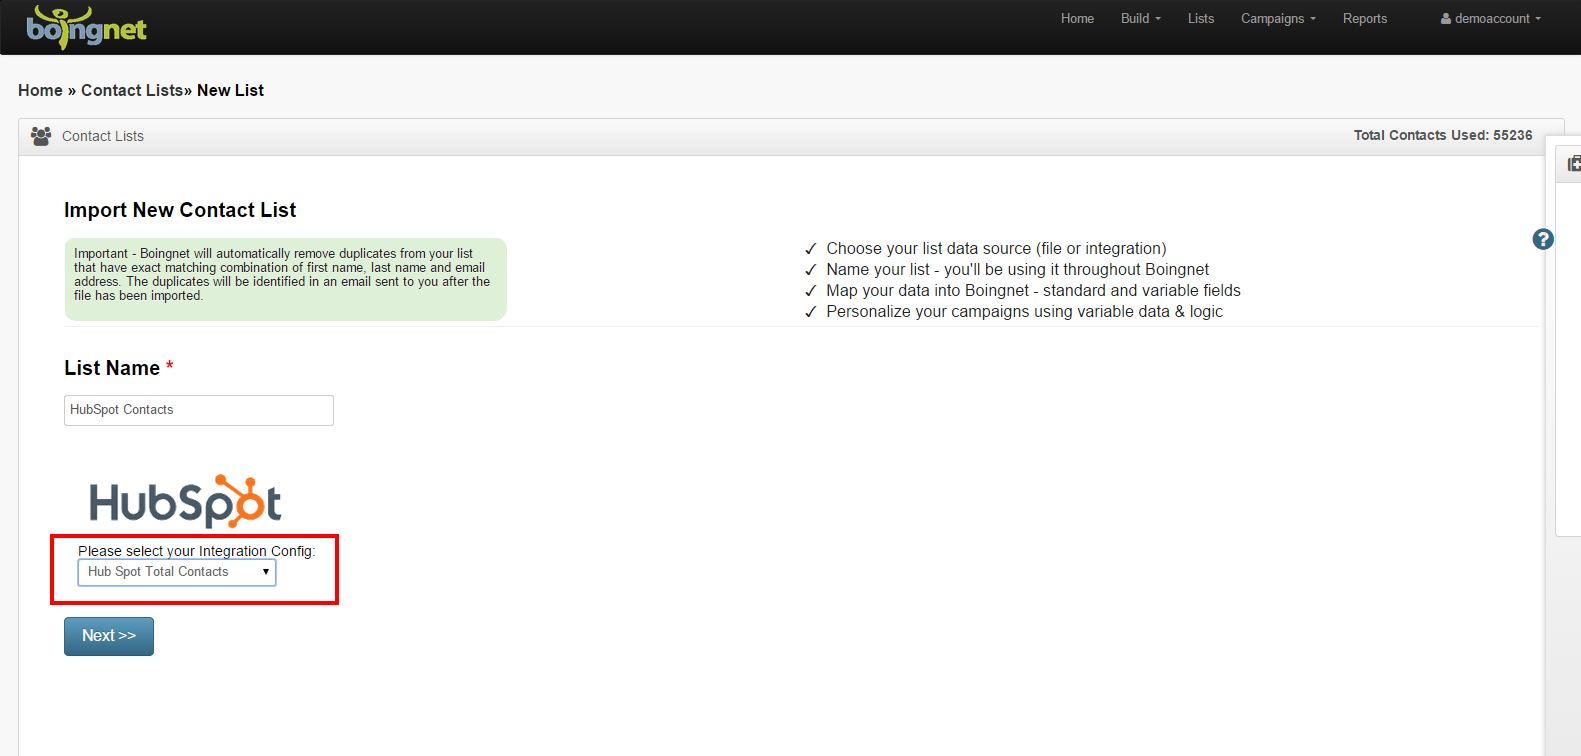Screen dimensions: 1581x756
Task: Expand the Campaigns menu
Action: (x=1278, y=19)
